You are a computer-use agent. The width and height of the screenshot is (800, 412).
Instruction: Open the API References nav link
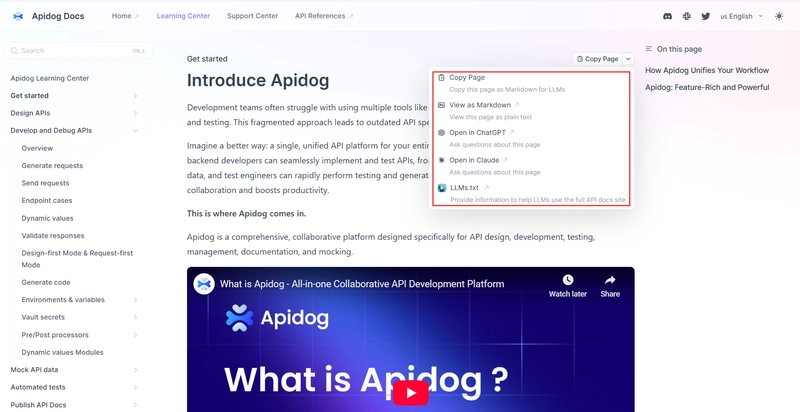pyautogui.click(x=324, y=16)
